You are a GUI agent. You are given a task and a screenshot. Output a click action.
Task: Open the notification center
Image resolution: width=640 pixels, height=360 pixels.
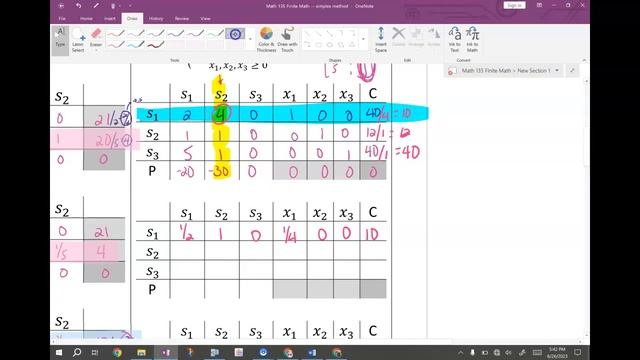[578, 352]
